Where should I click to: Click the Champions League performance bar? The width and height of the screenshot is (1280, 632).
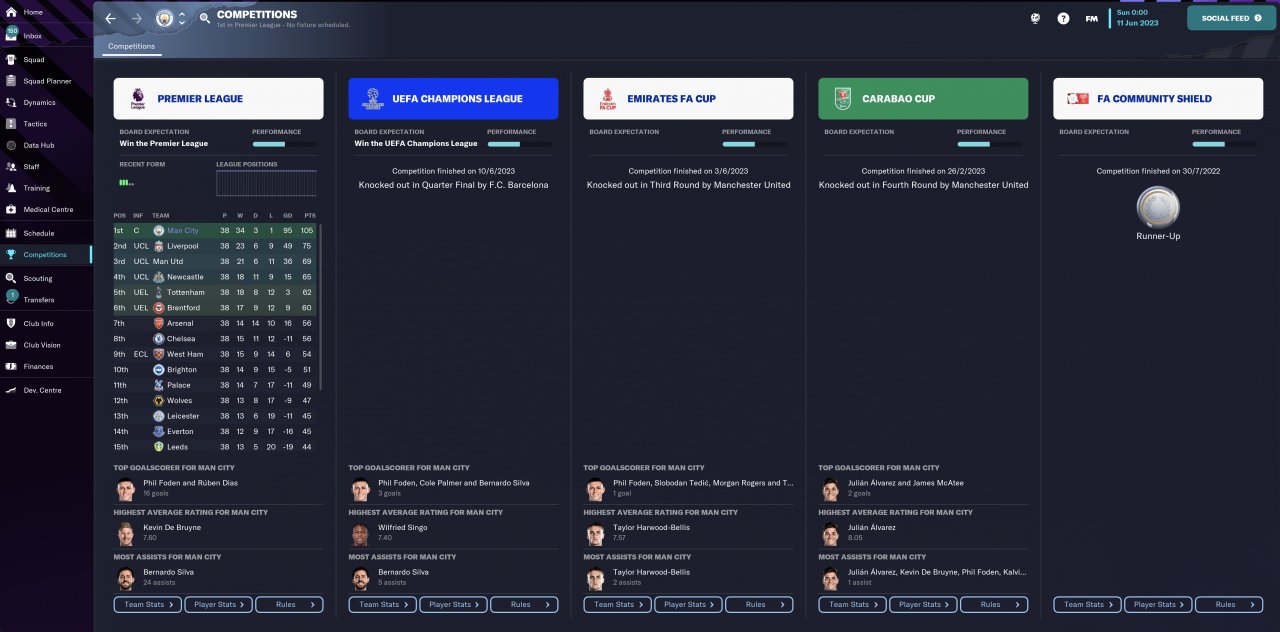click(519, 144)
